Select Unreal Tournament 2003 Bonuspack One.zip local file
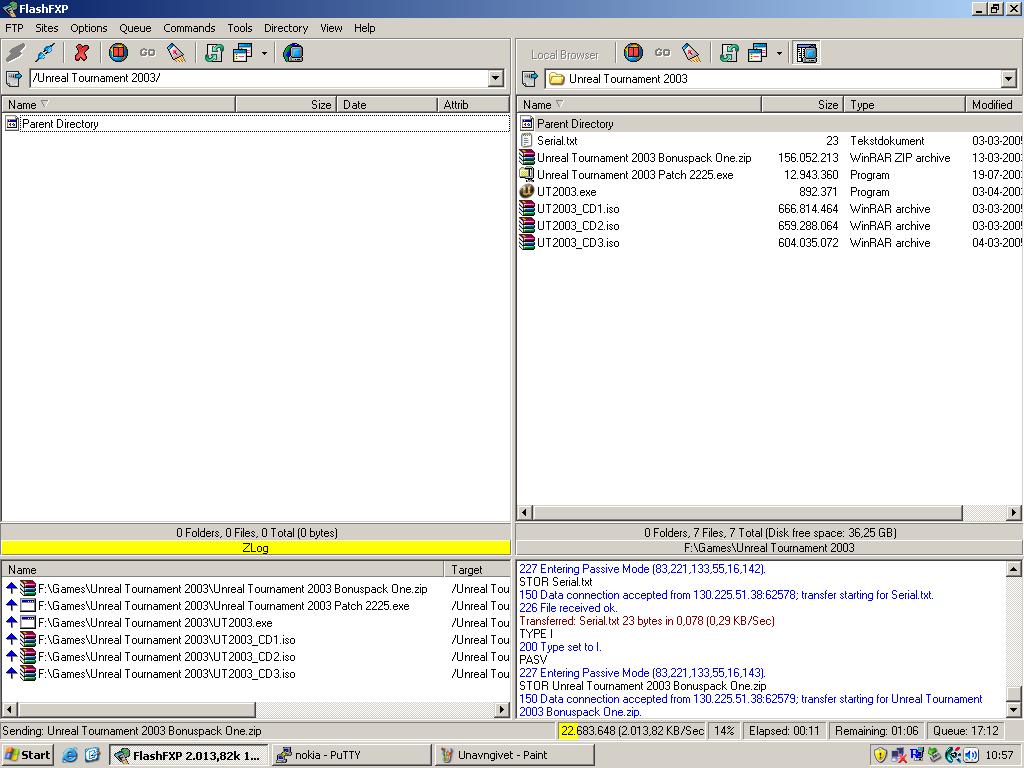 [x=769, y=157]
